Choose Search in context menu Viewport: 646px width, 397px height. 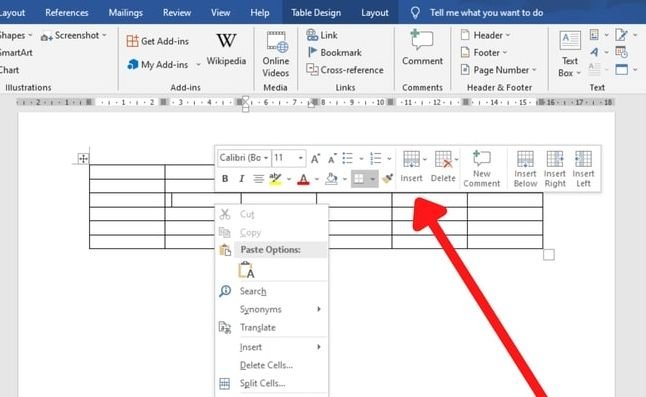click(272, 291)
